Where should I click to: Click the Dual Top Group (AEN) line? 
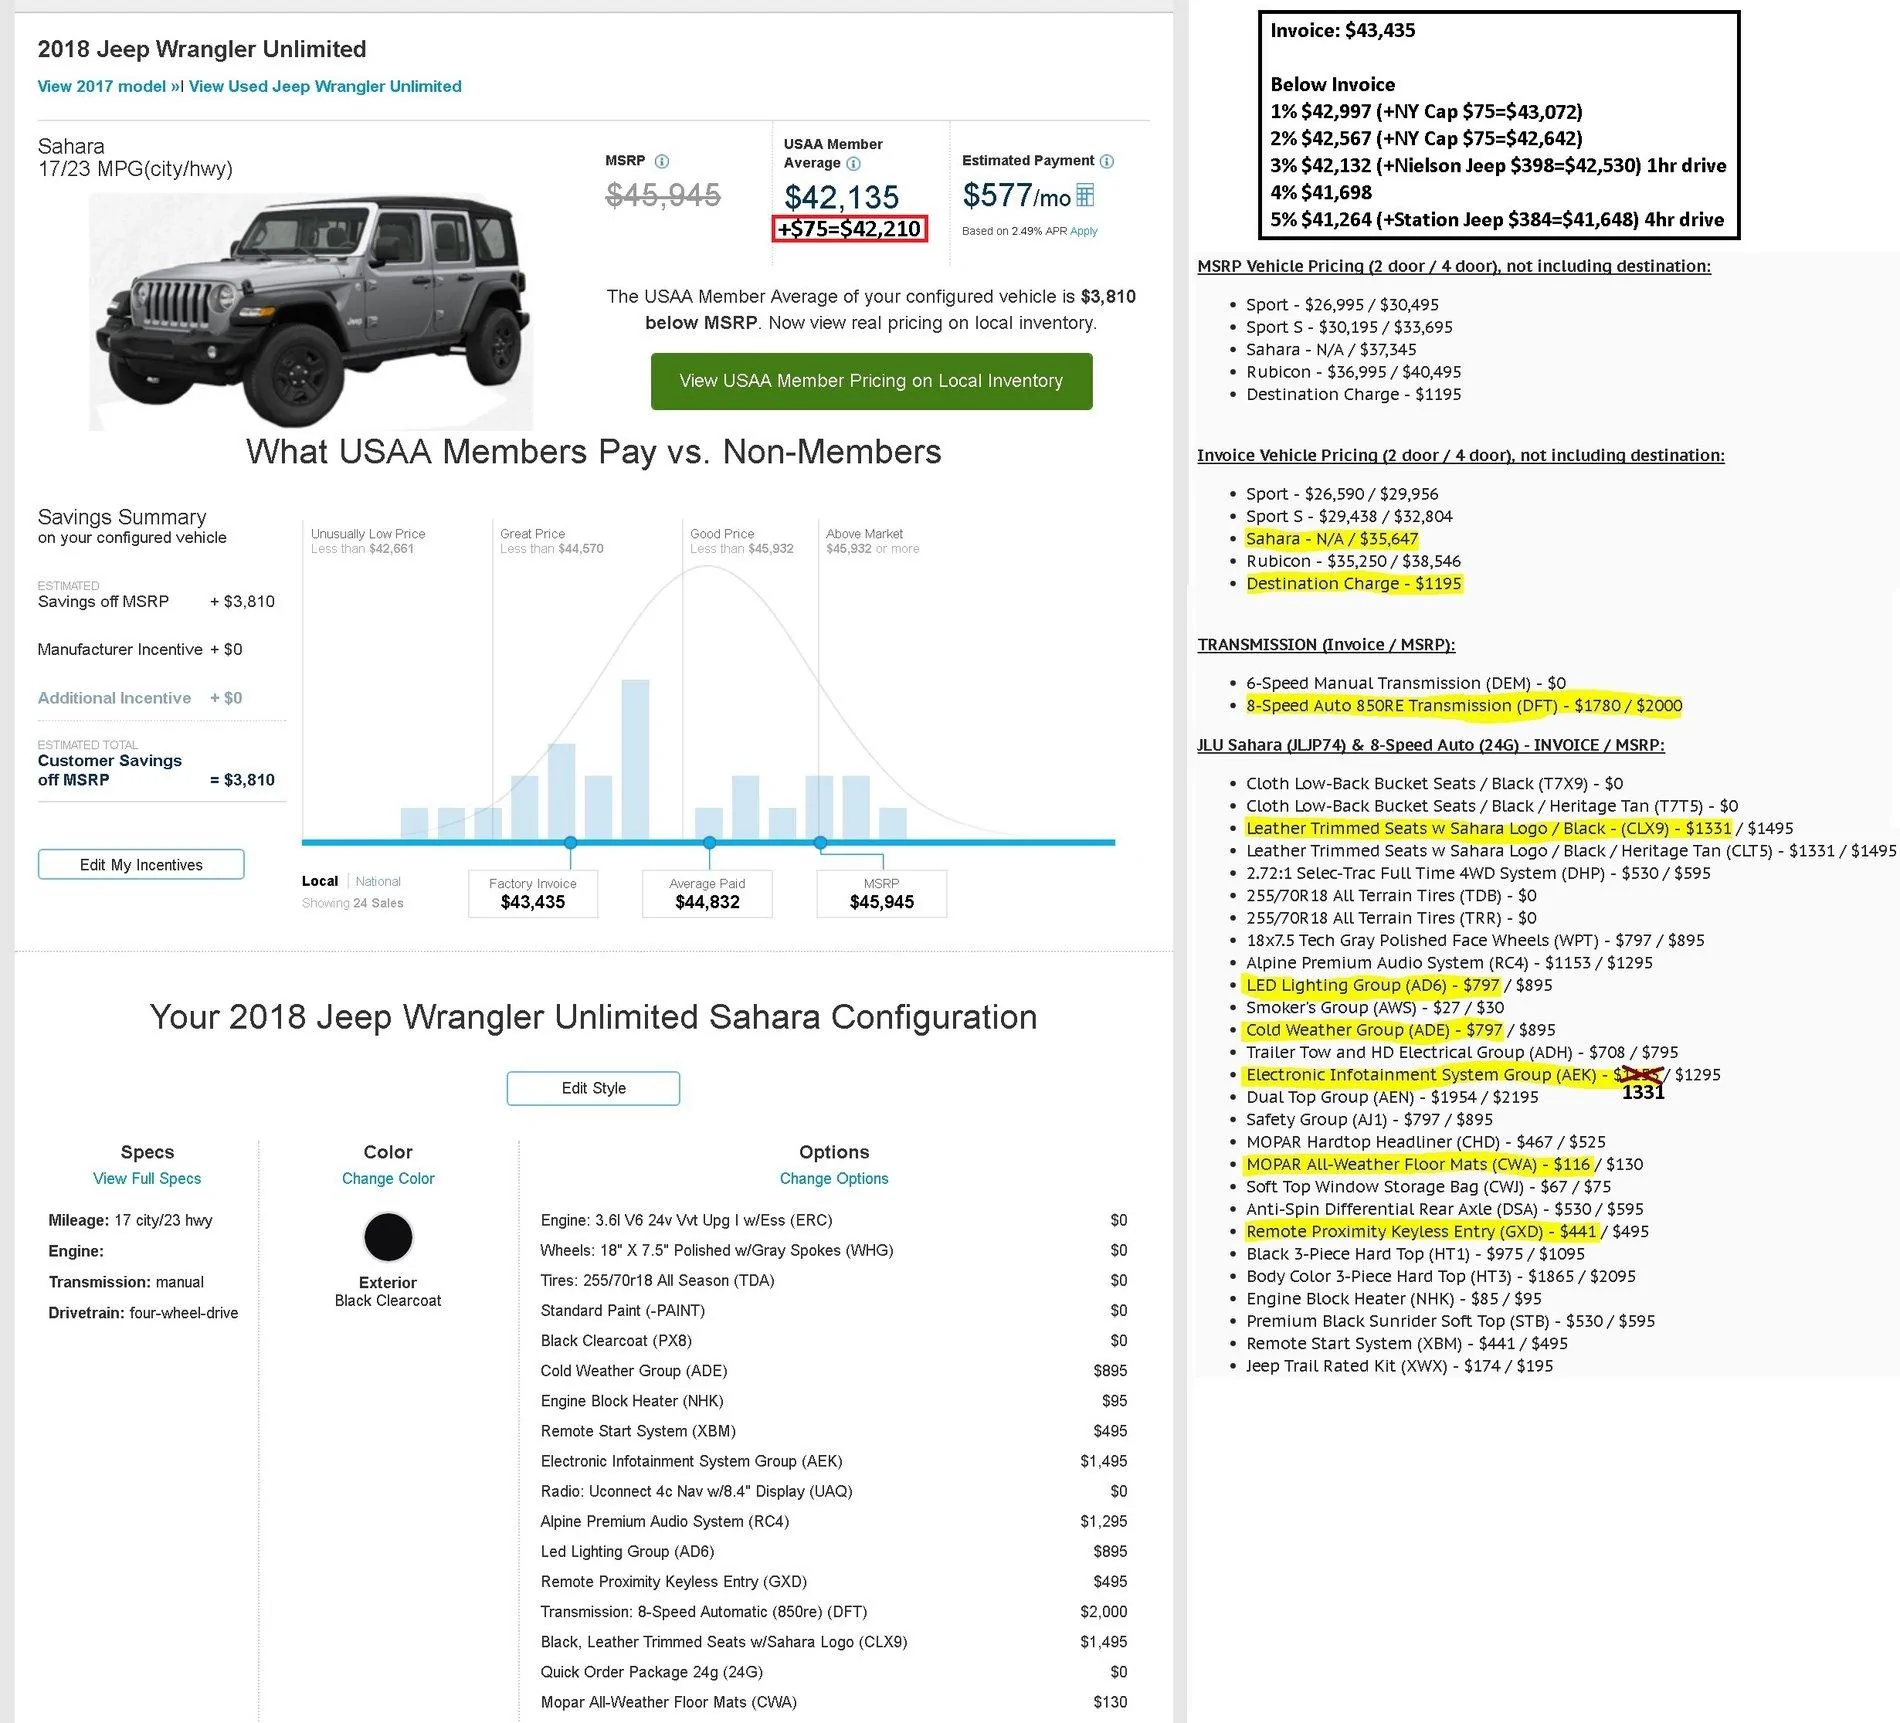(x=1392, y=1097)
